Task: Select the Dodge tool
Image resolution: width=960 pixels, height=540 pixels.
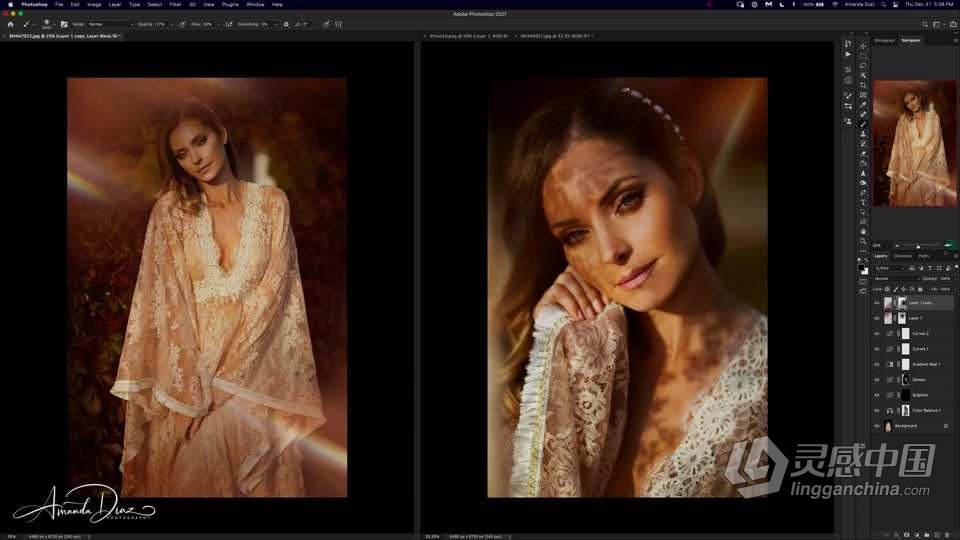Action: (863, 182)
